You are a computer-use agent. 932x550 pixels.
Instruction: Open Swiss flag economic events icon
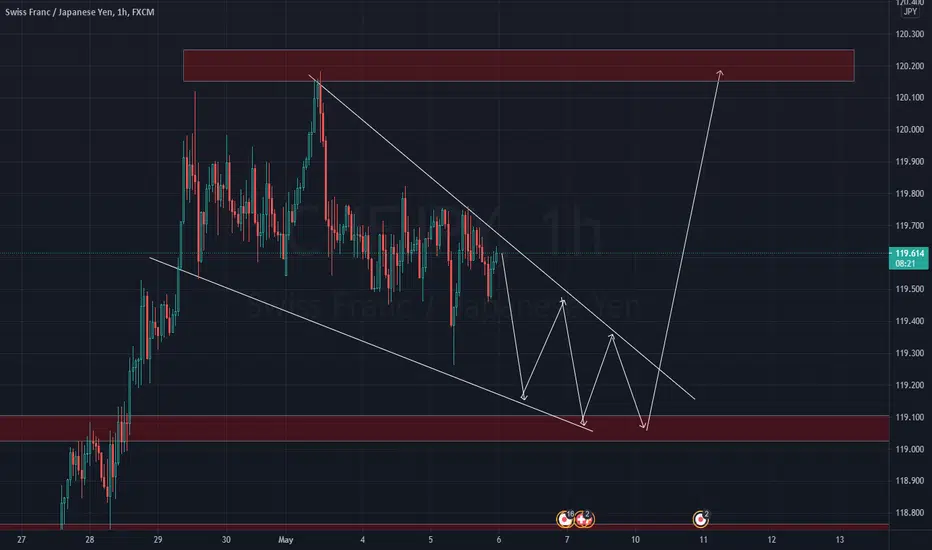pos(584,520)
